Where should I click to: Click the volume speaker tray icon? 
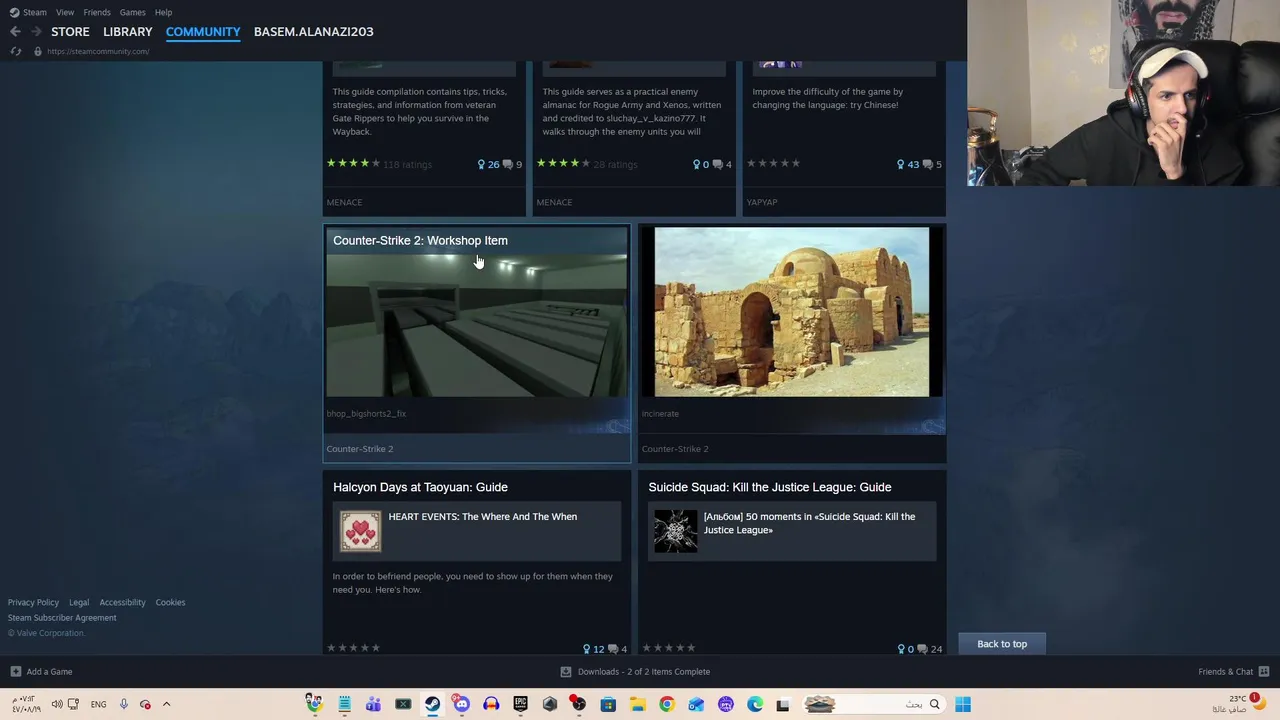click(57, 704)
